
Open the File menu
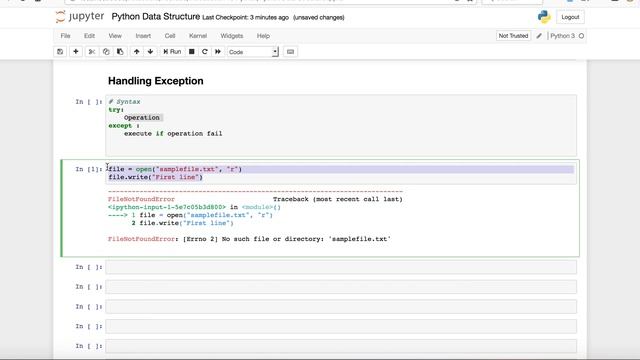65,36
